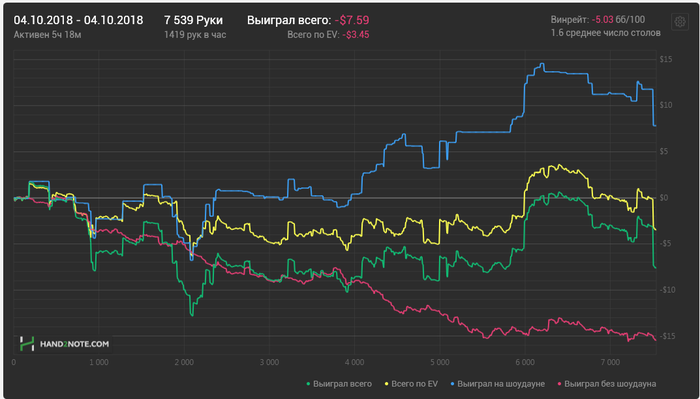This screenshot has height=399, width=700.
Task: Select the date range 04.10.2018 - 04.10.2018
Action: (x=79, y=20)
